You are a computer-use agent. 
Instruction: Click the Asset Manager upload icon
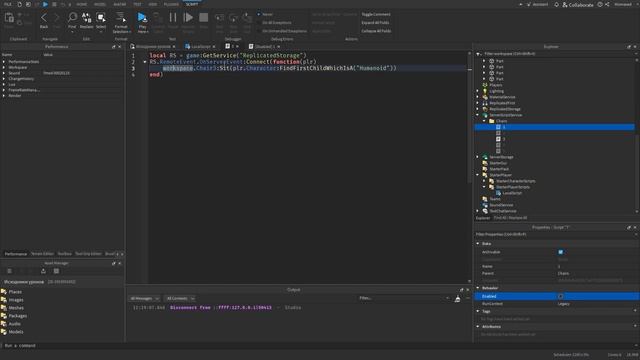pos(43,271)
